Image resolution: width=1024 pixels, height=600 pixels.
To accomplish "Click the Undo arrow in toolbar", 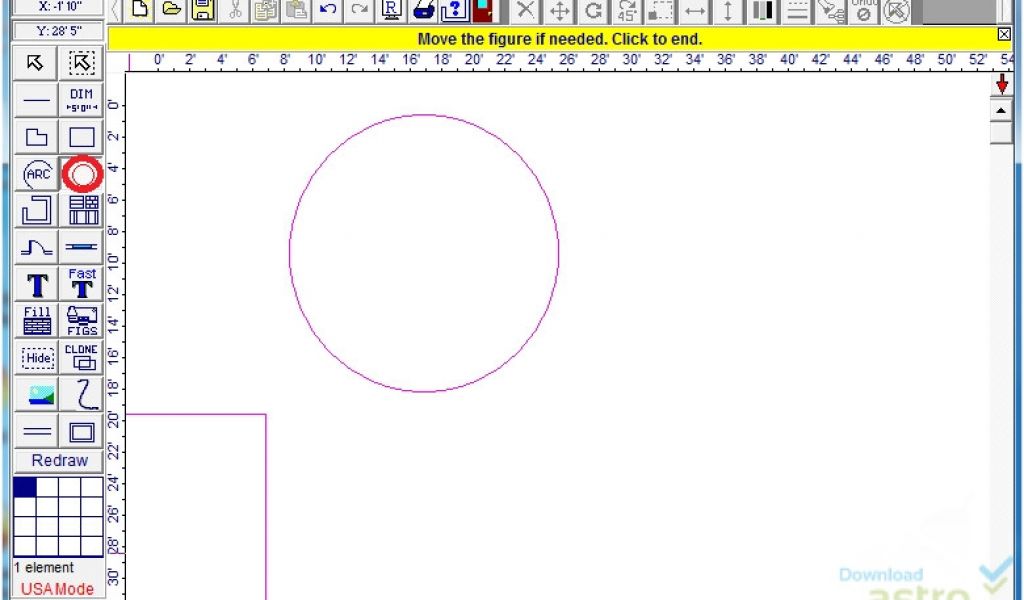I will click(x=327, y=11).
